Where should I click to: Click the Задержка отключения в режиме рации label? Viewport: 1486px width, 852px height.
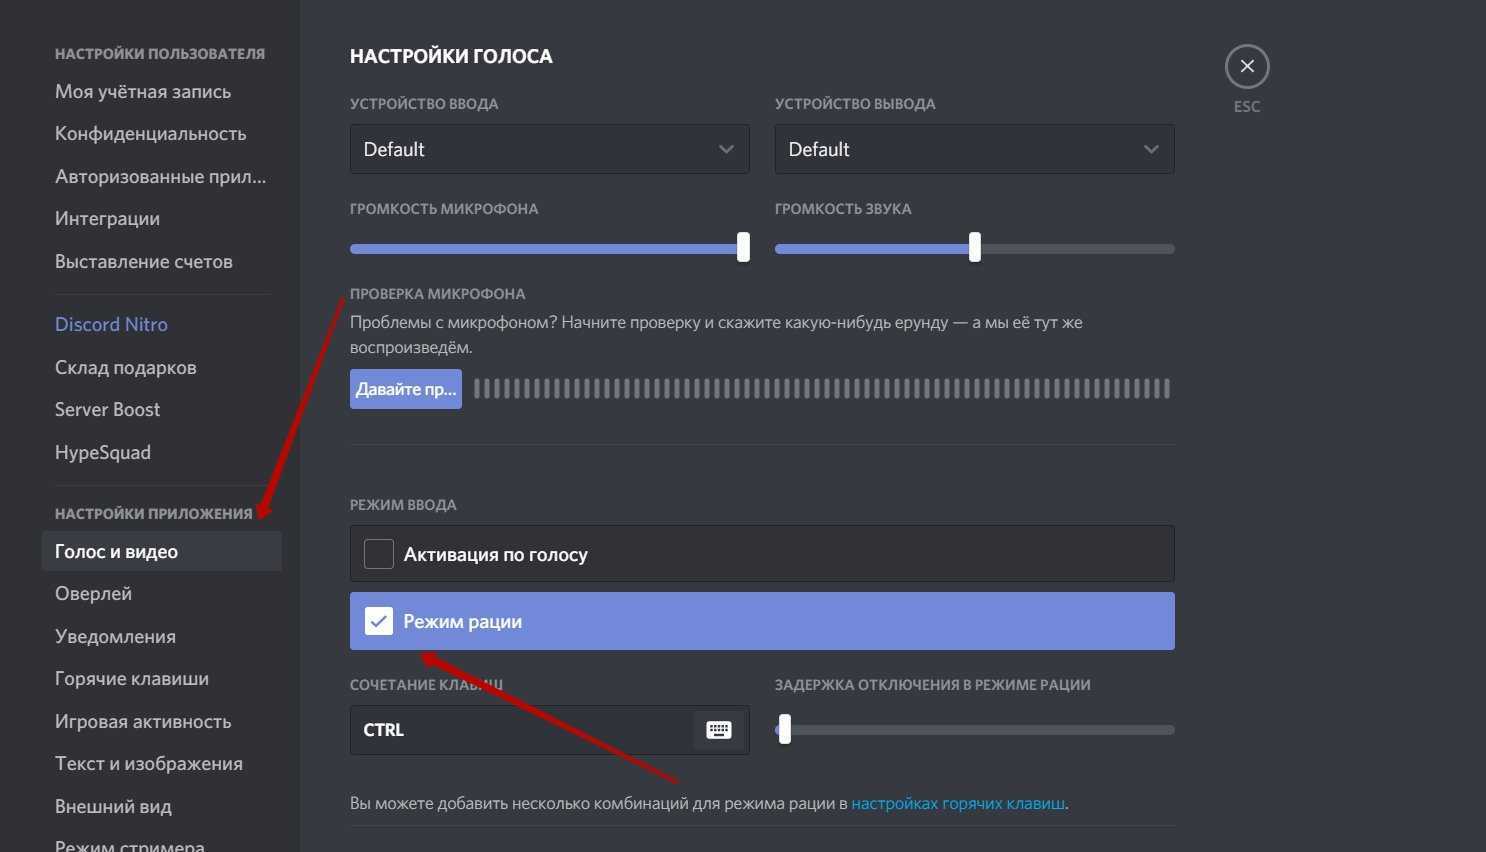932,685
